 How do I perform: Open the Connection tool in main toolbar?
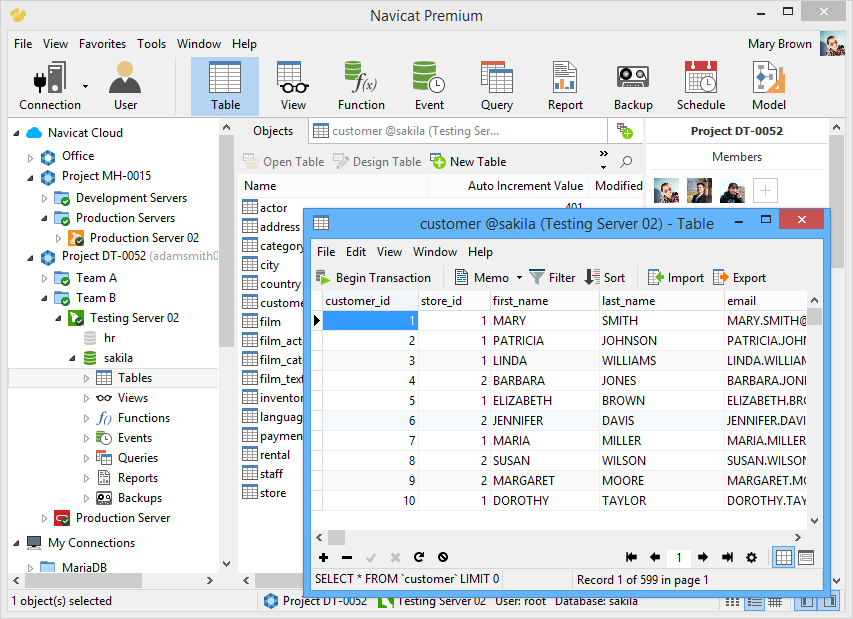[x=50, y=86]
